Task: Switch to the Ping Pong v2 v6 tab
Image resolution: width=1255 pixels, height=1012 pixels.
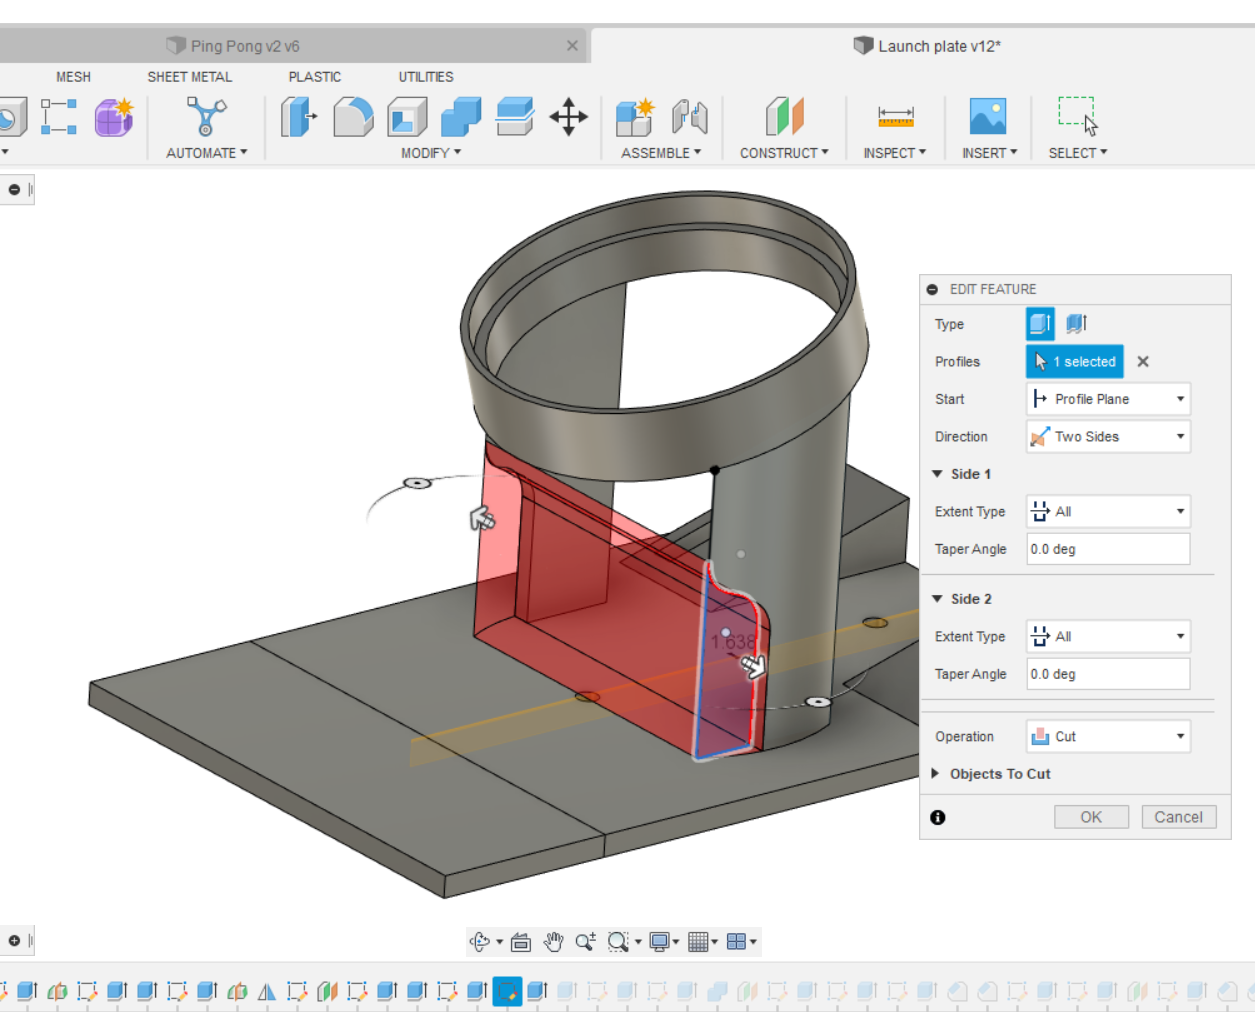Action: (245, 46)
